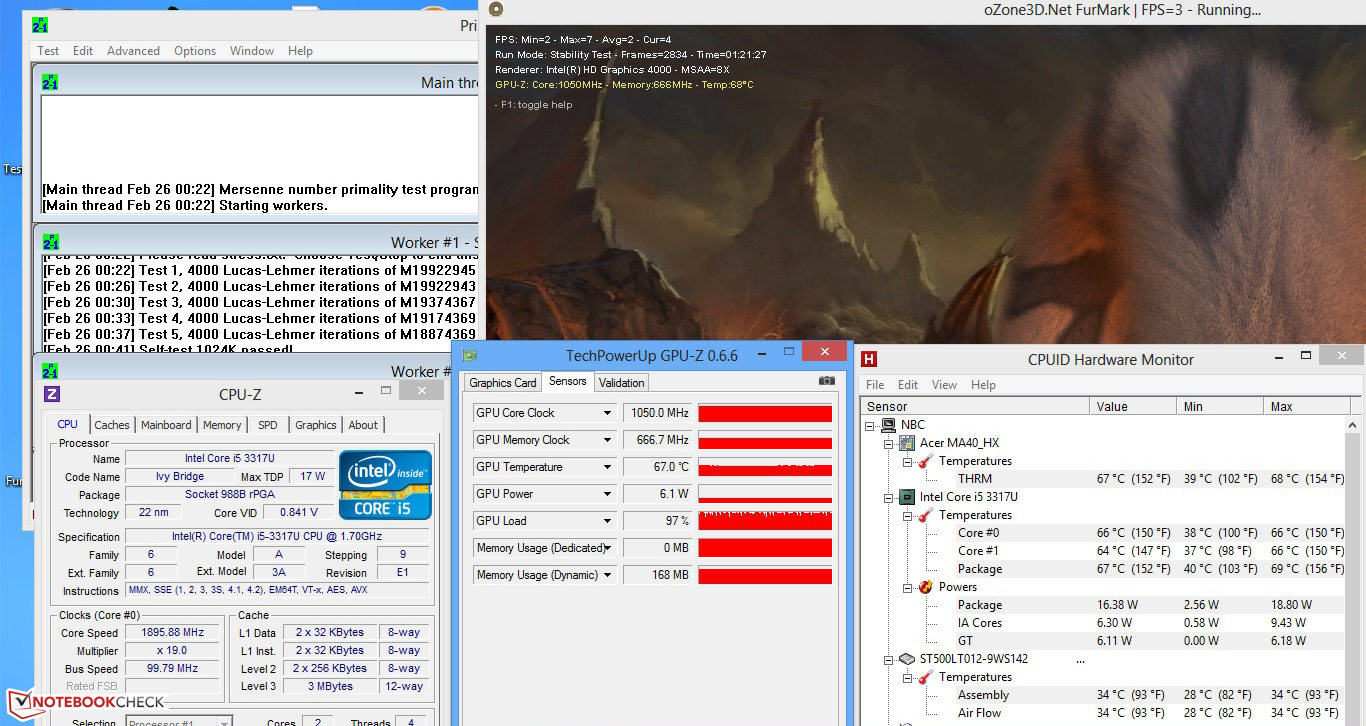1366x726 pixels.
Task: Click the FurMark window title icon
Action: [496, 10]
